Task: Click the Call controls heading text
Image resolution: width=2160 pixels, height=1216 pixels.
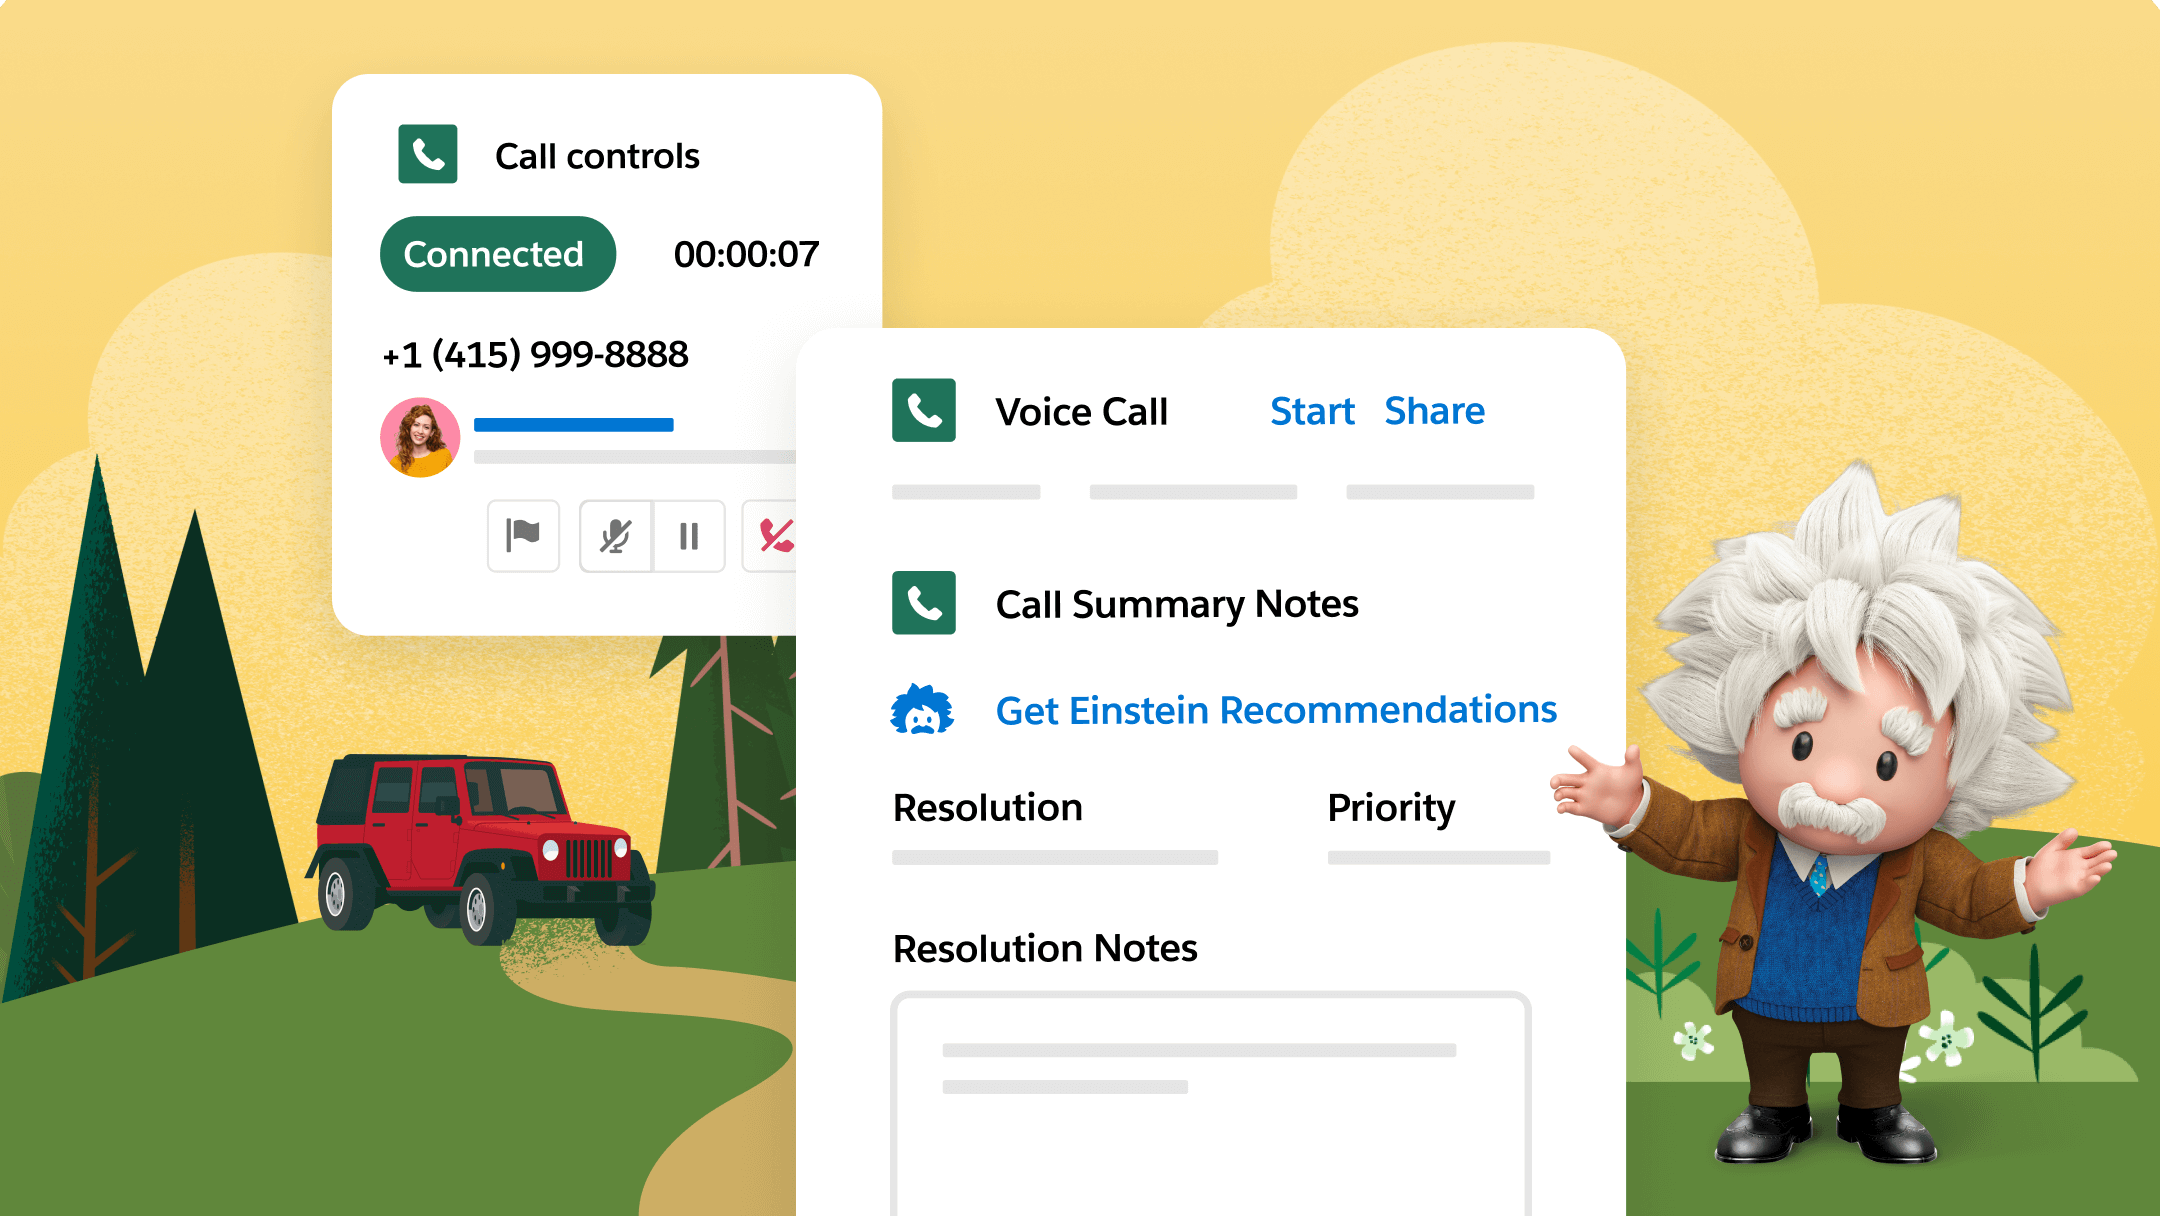Action: (597, 156)
